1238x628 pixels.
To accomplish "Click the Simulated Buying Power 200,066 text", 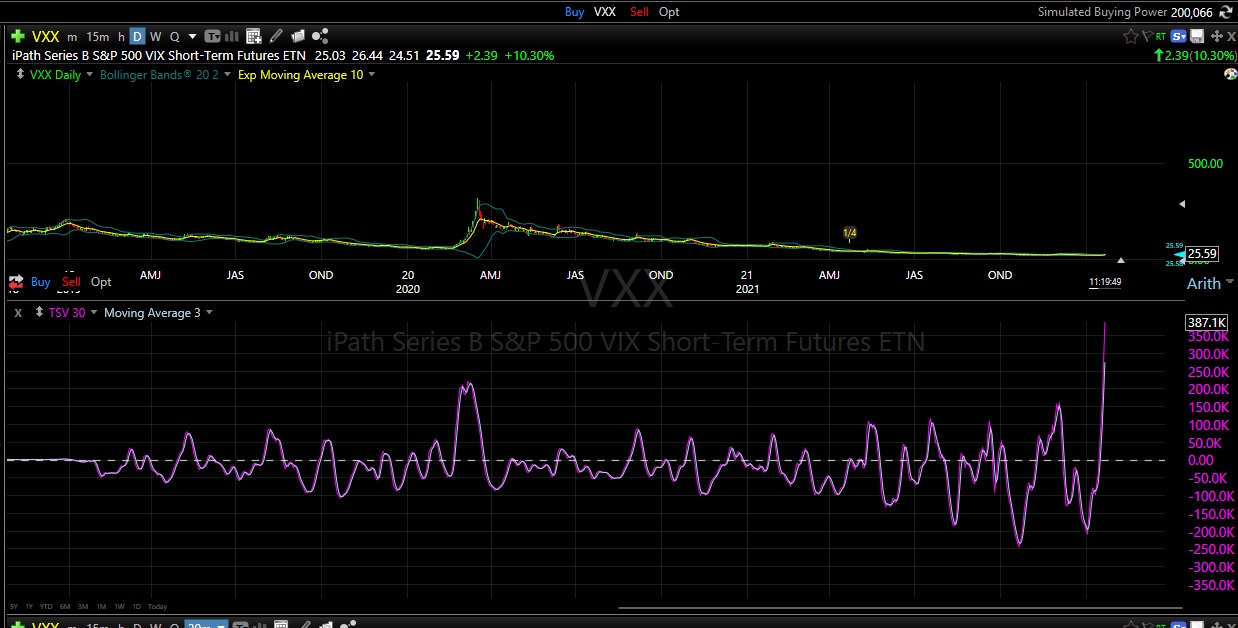I will coord(1125,12).
